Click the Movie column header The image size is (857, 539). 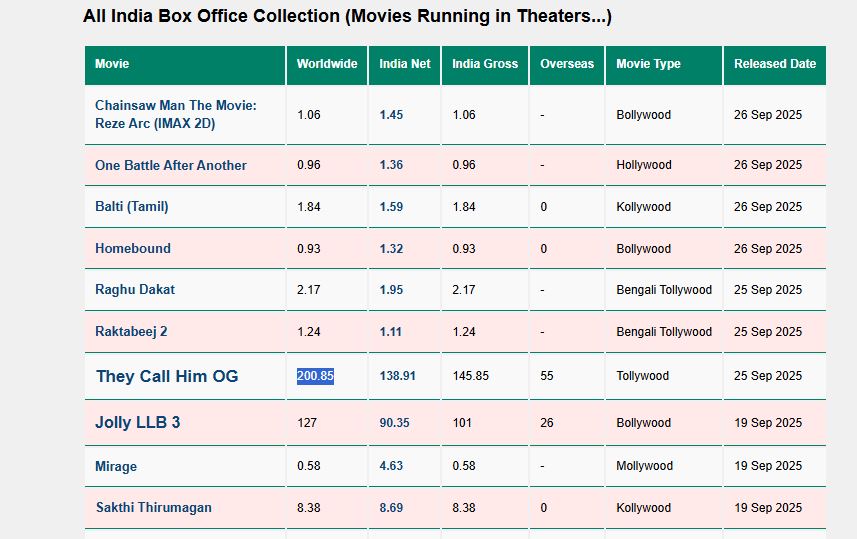point(112,64)
